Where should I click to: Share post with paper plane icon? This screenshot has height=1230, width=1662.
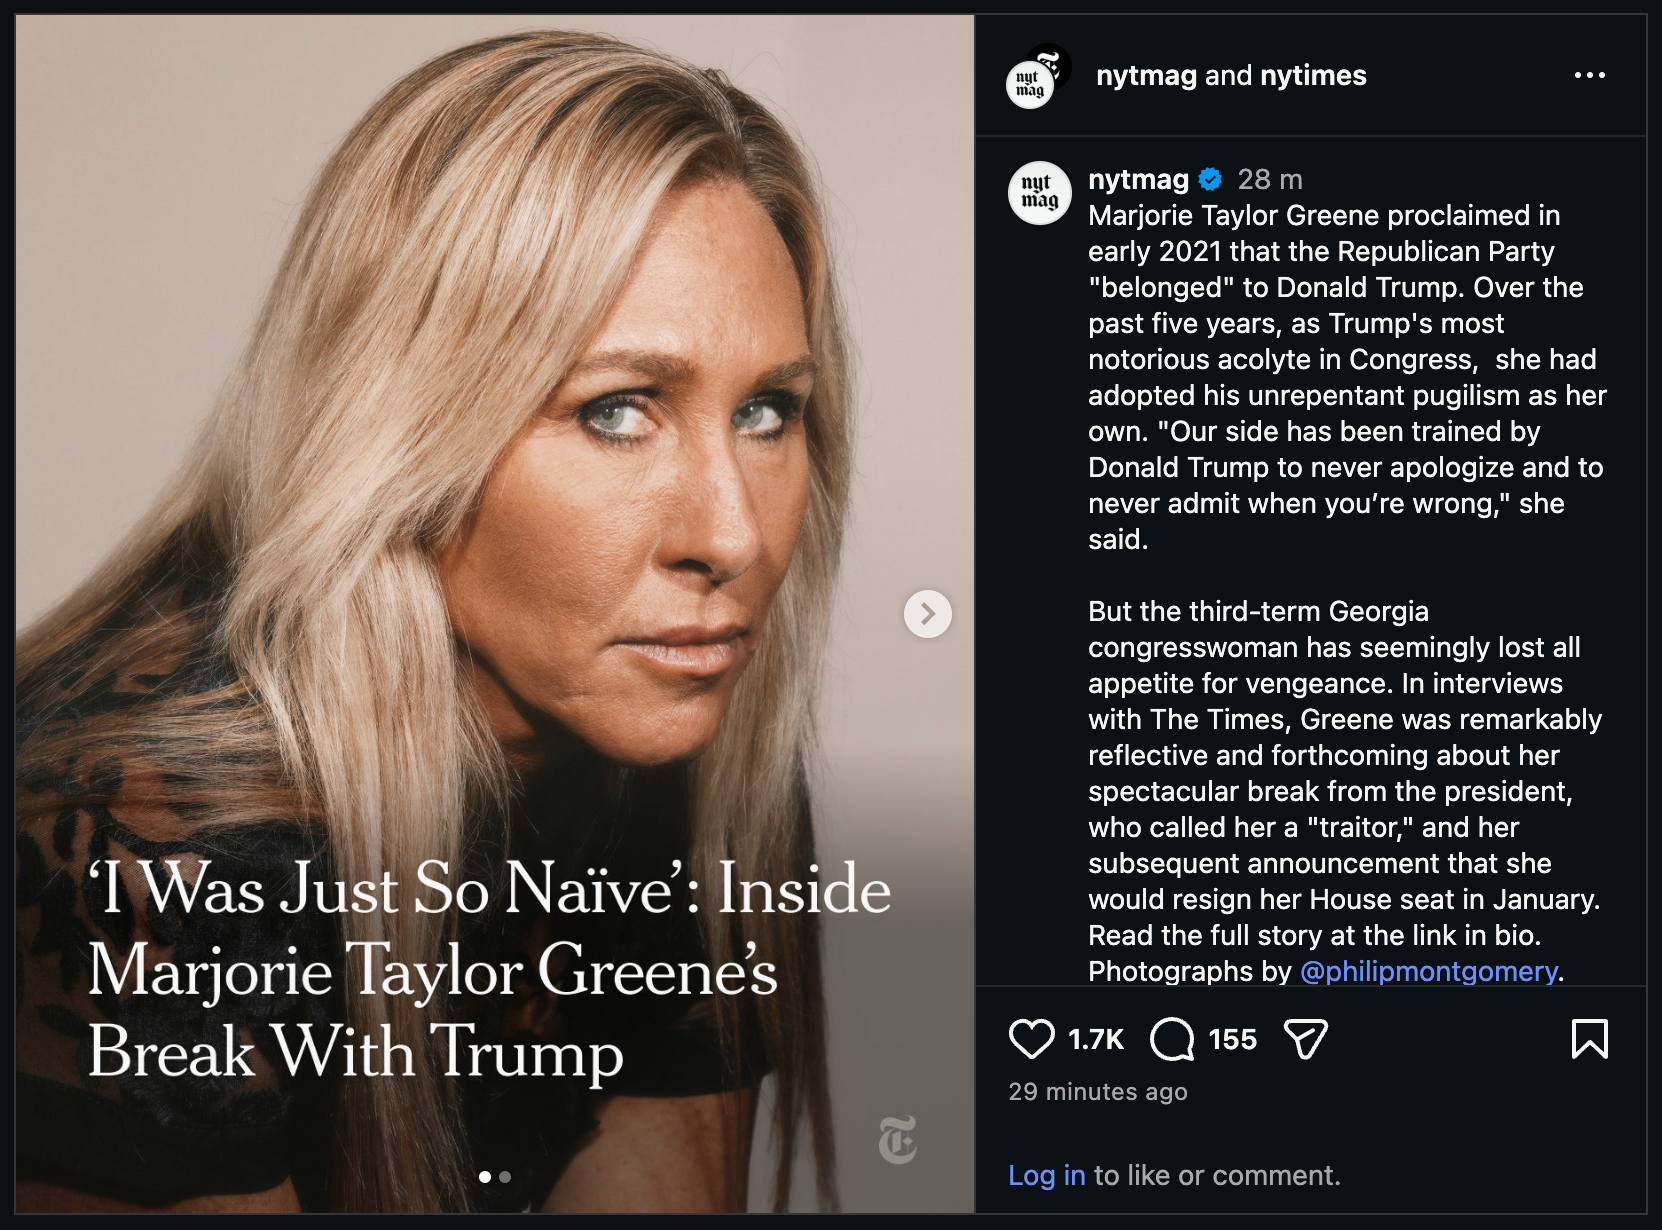pos(1305,1039)
